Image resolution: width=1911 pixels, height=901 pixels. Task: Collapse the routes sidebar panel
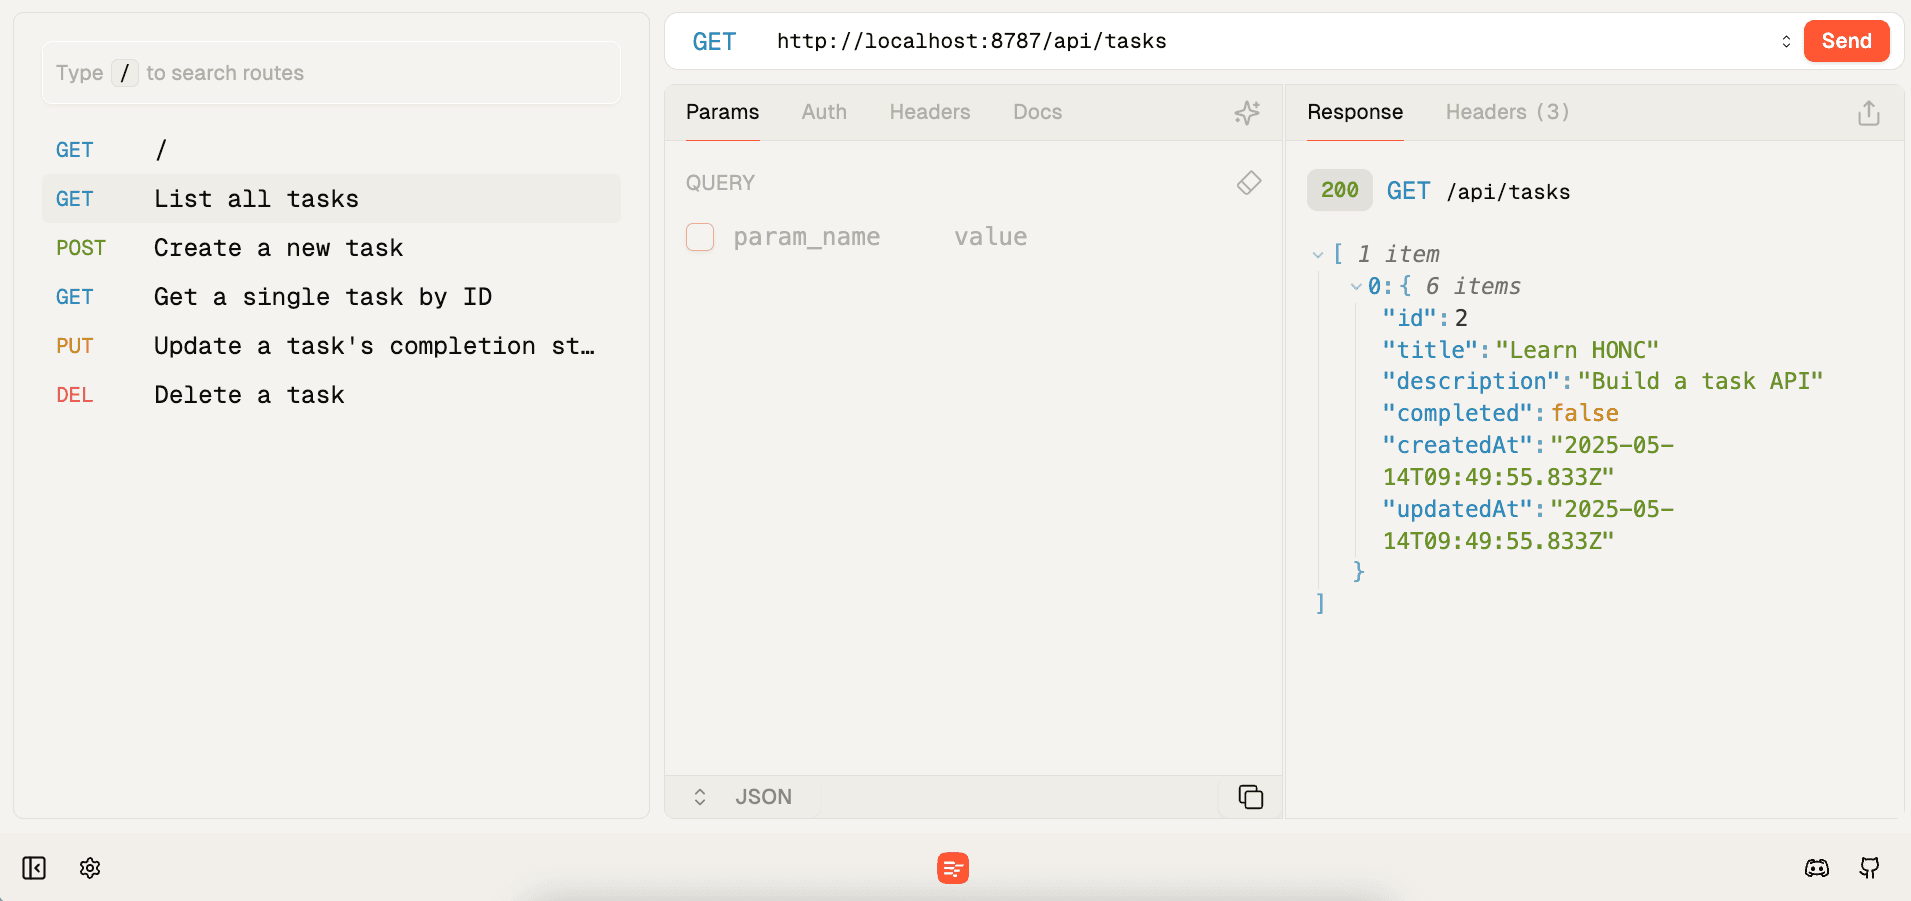coord(33,868)
